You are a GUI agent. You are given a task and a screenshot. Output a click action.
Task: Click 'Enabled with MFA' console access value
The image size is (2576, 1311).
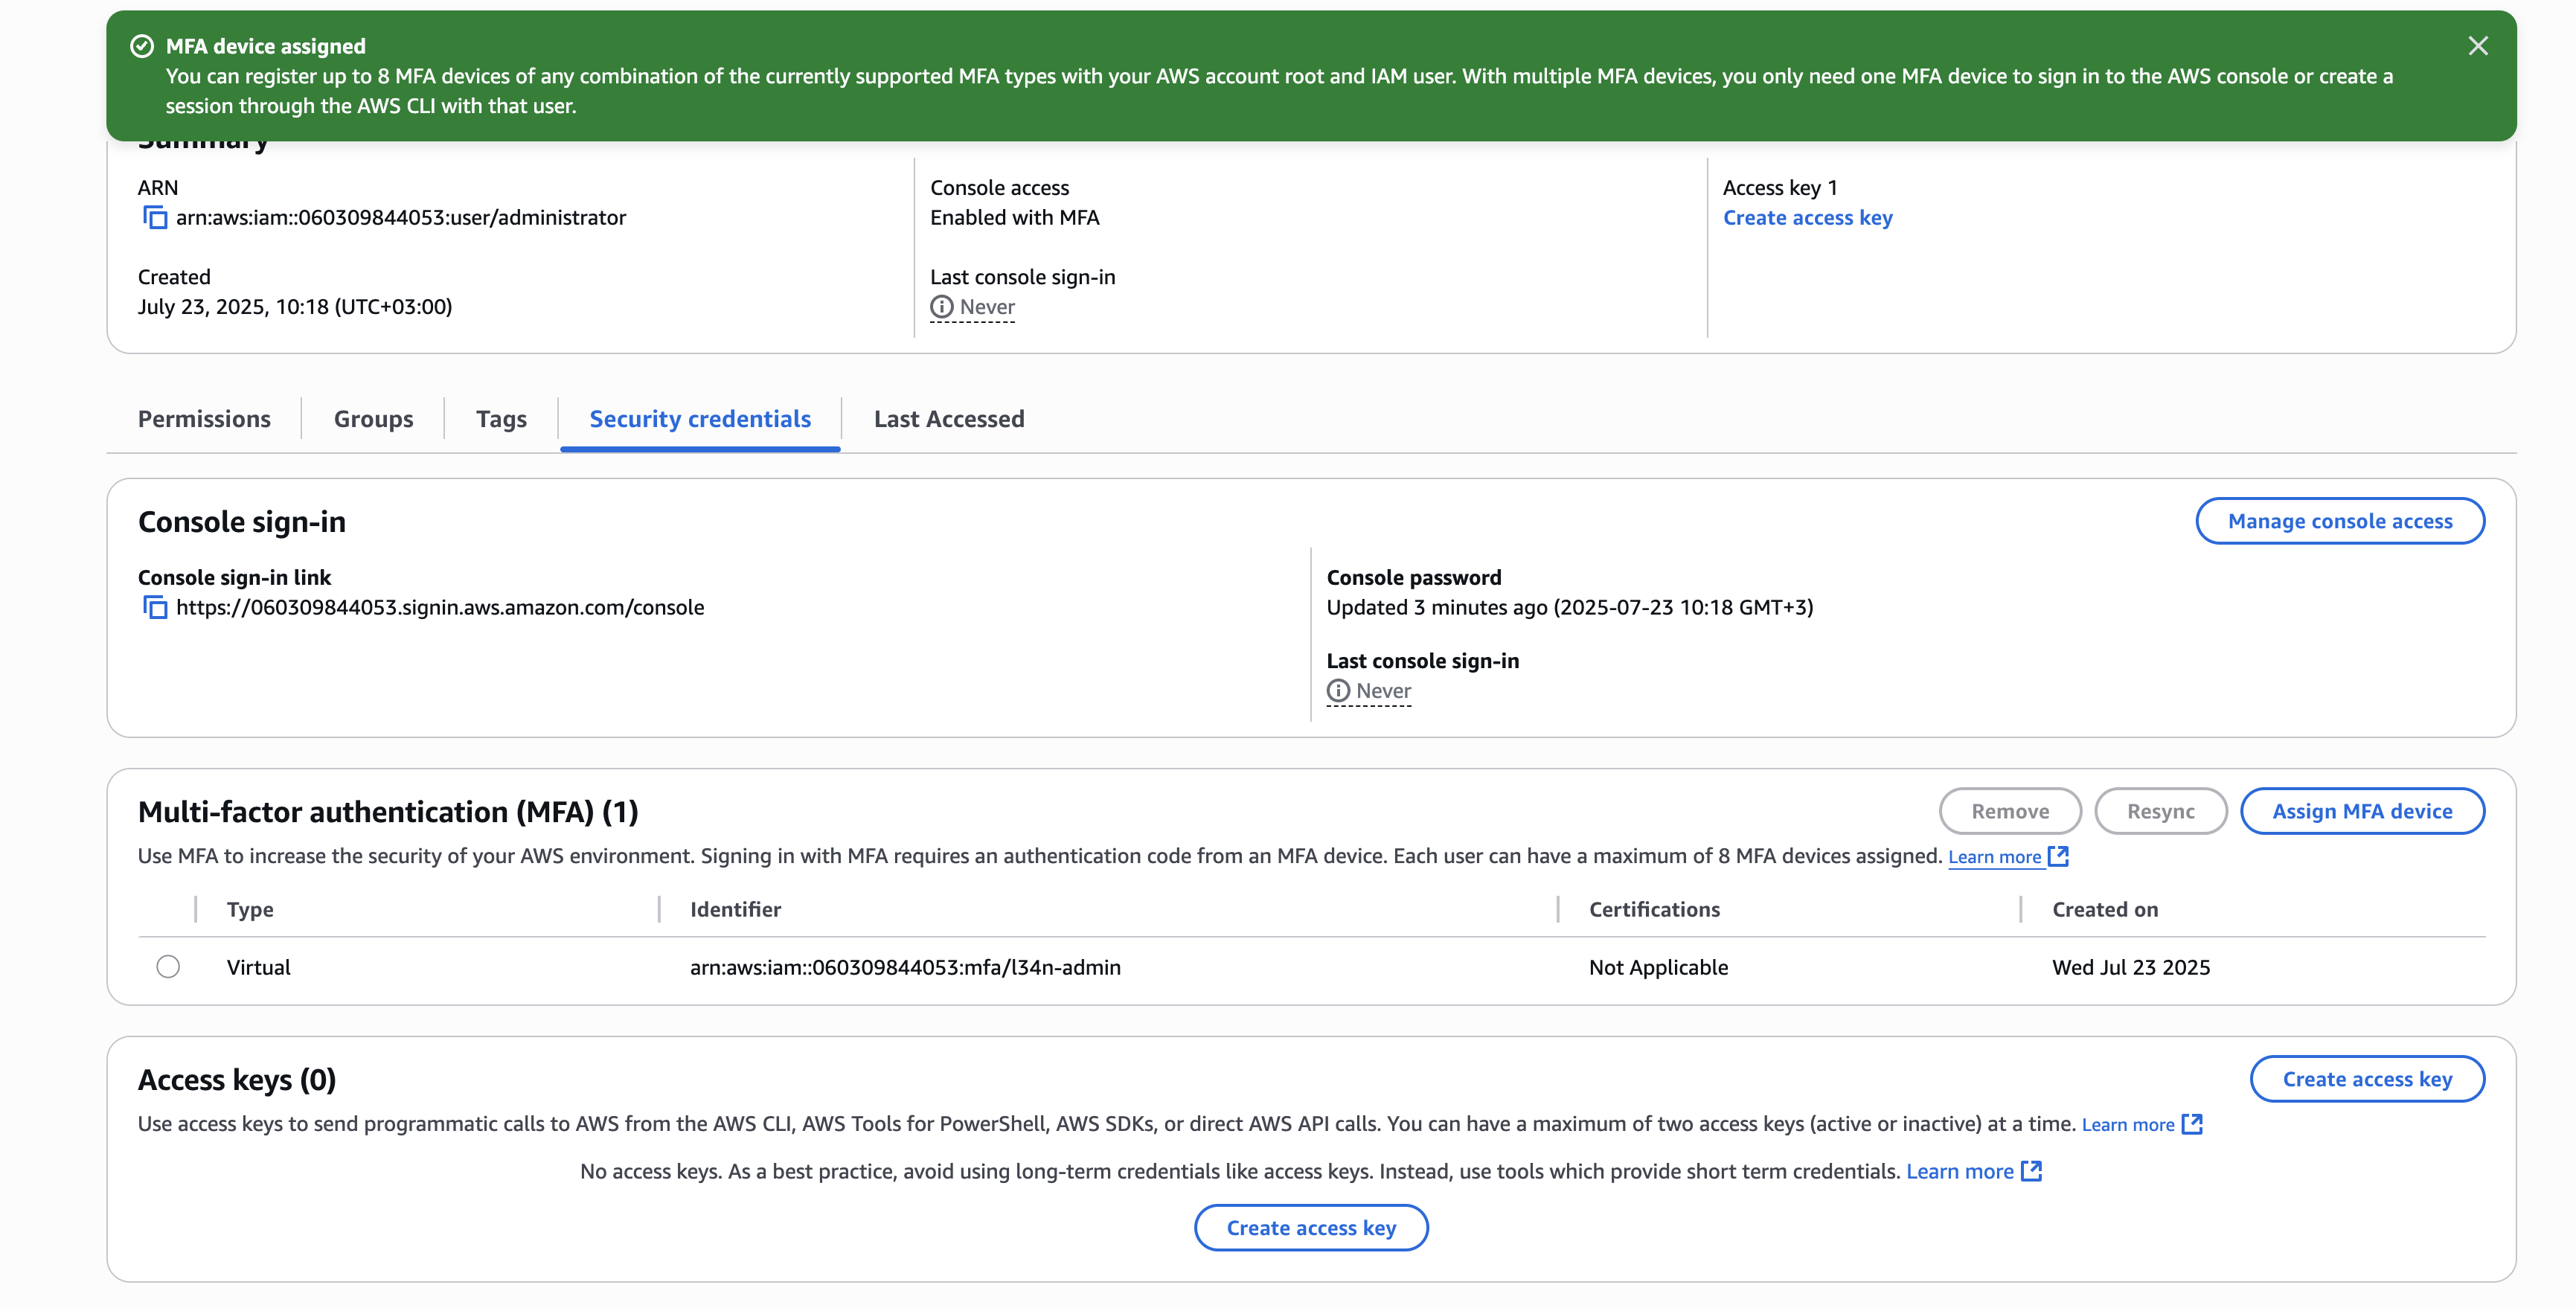pyautogui.click(x=1014, y=217)
